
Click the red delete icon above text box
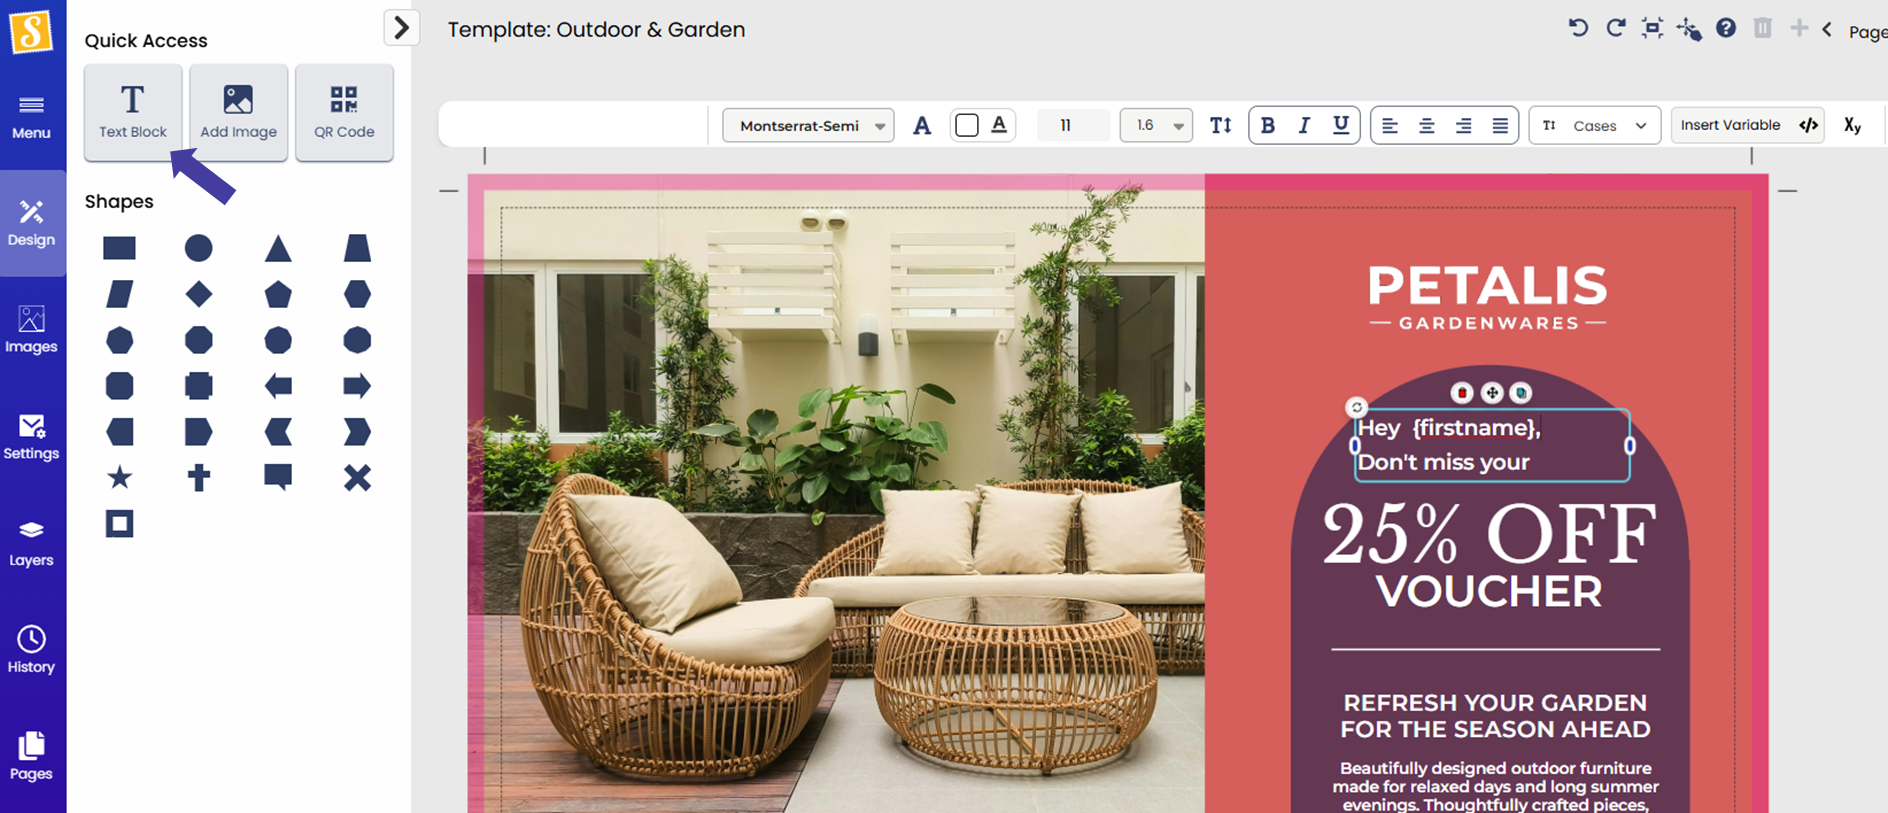1462,393
